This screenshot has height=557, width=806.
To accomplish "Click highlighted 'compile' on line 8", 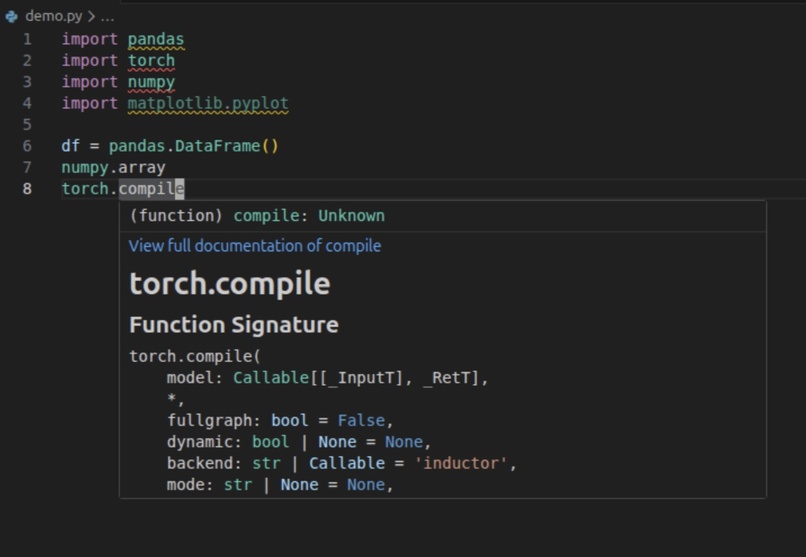I will tap(151, 189).
